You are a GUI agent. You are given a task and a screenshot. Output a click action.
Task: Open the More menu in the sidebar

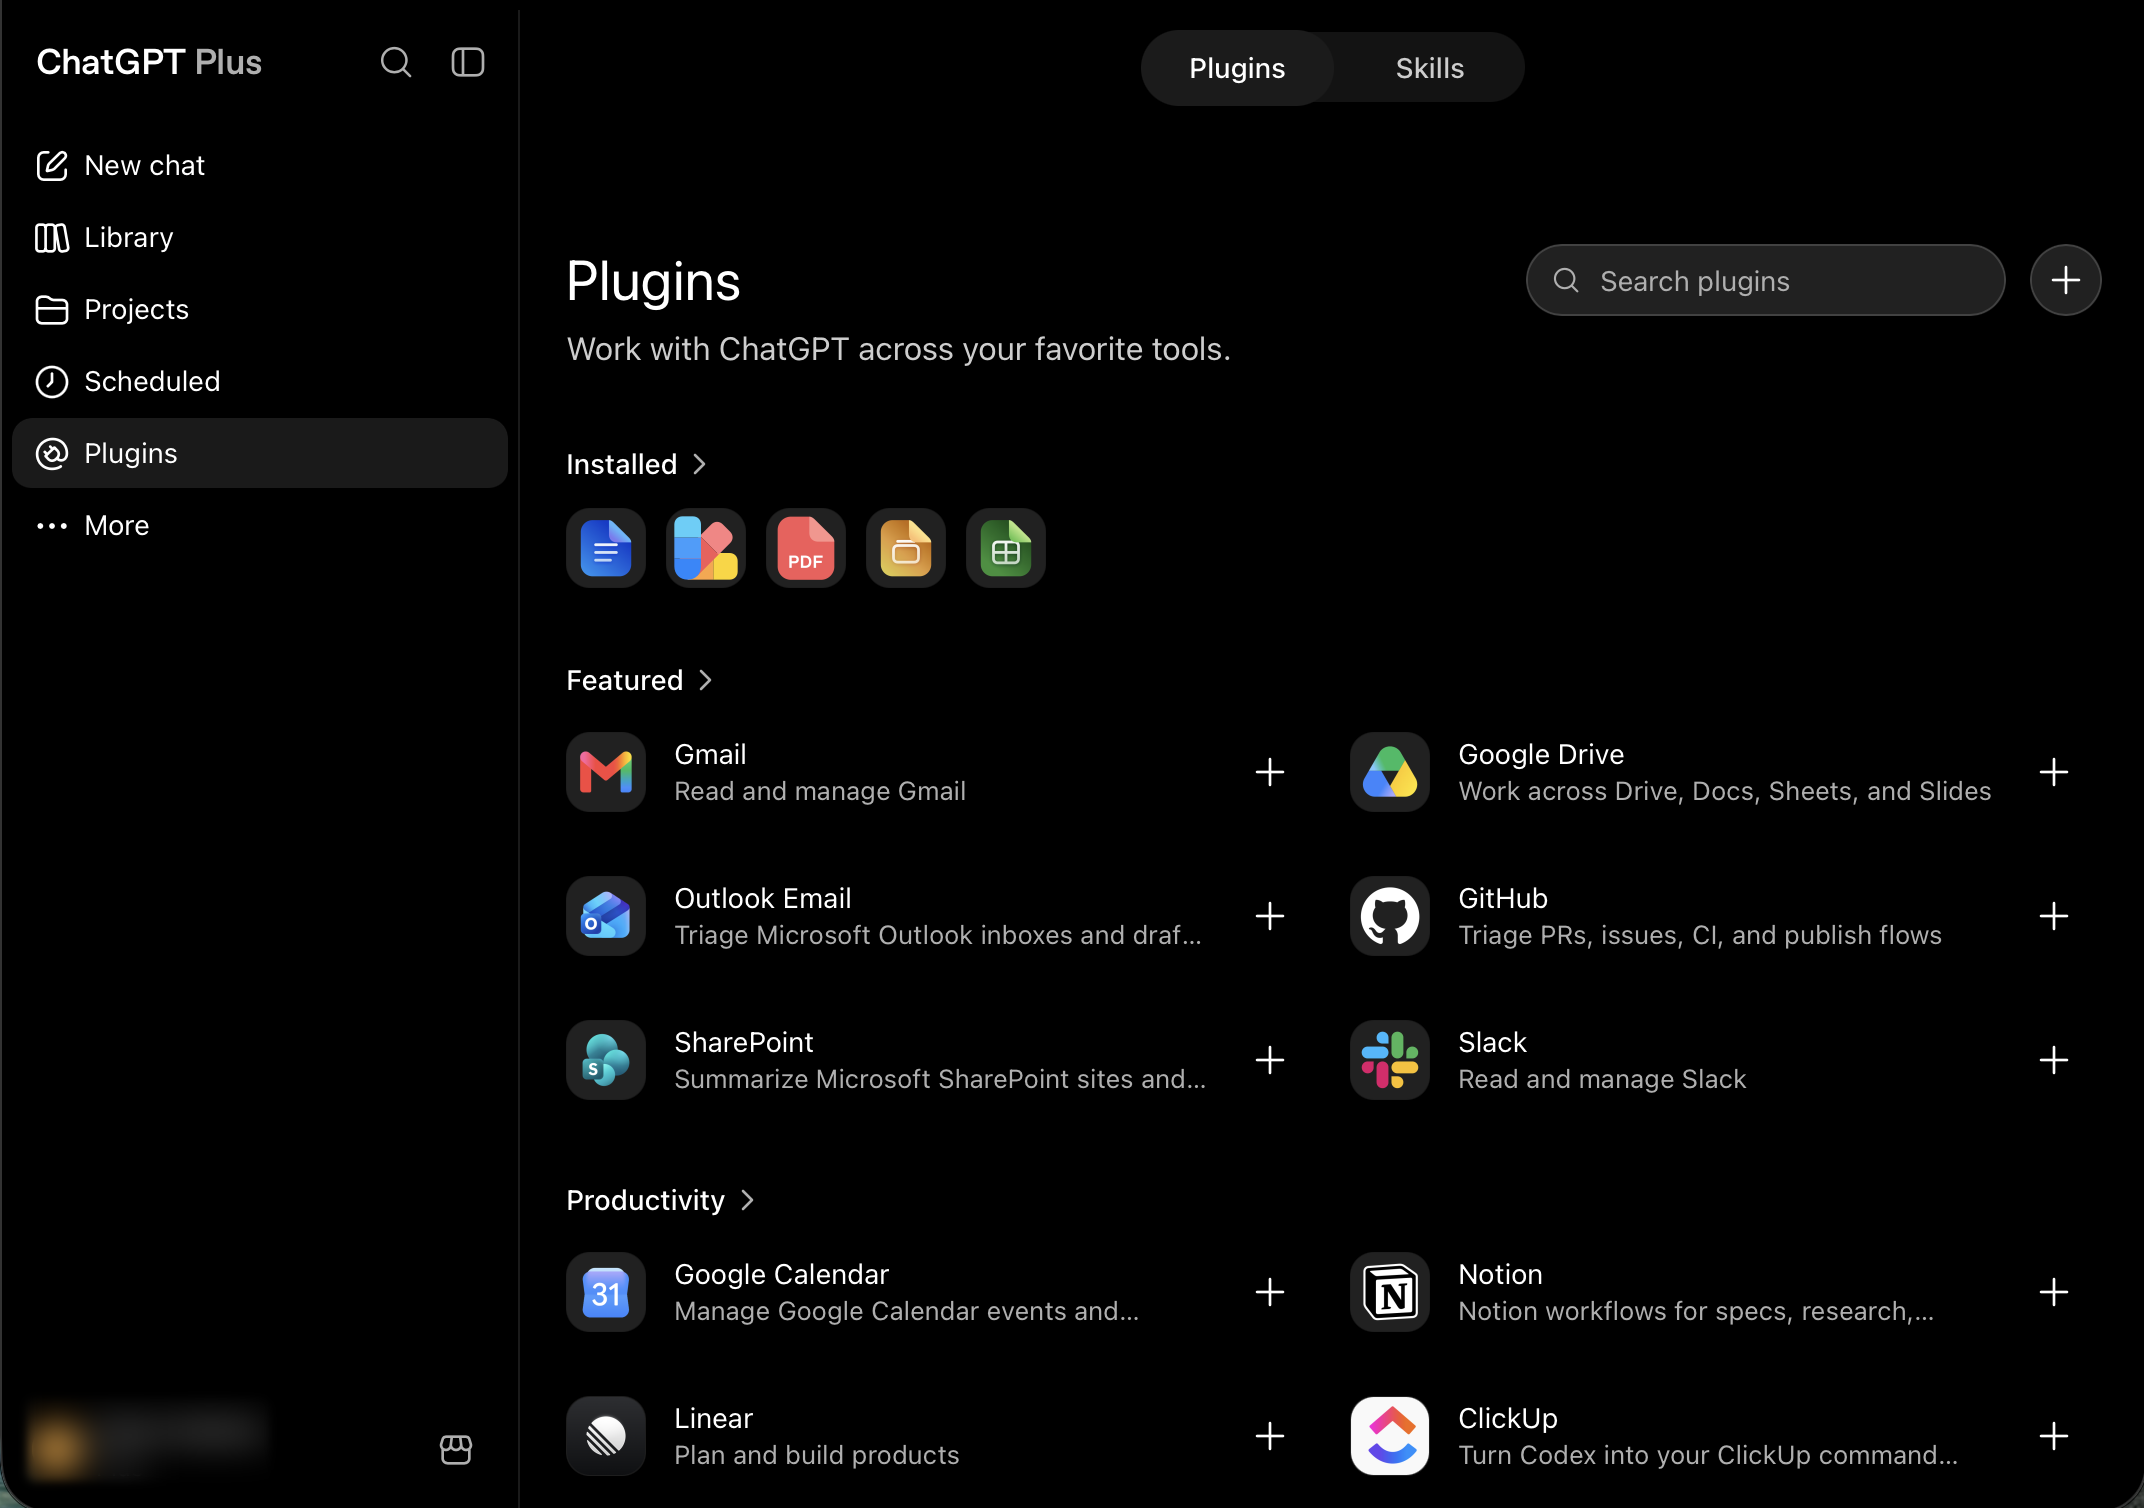click(260, 525)
